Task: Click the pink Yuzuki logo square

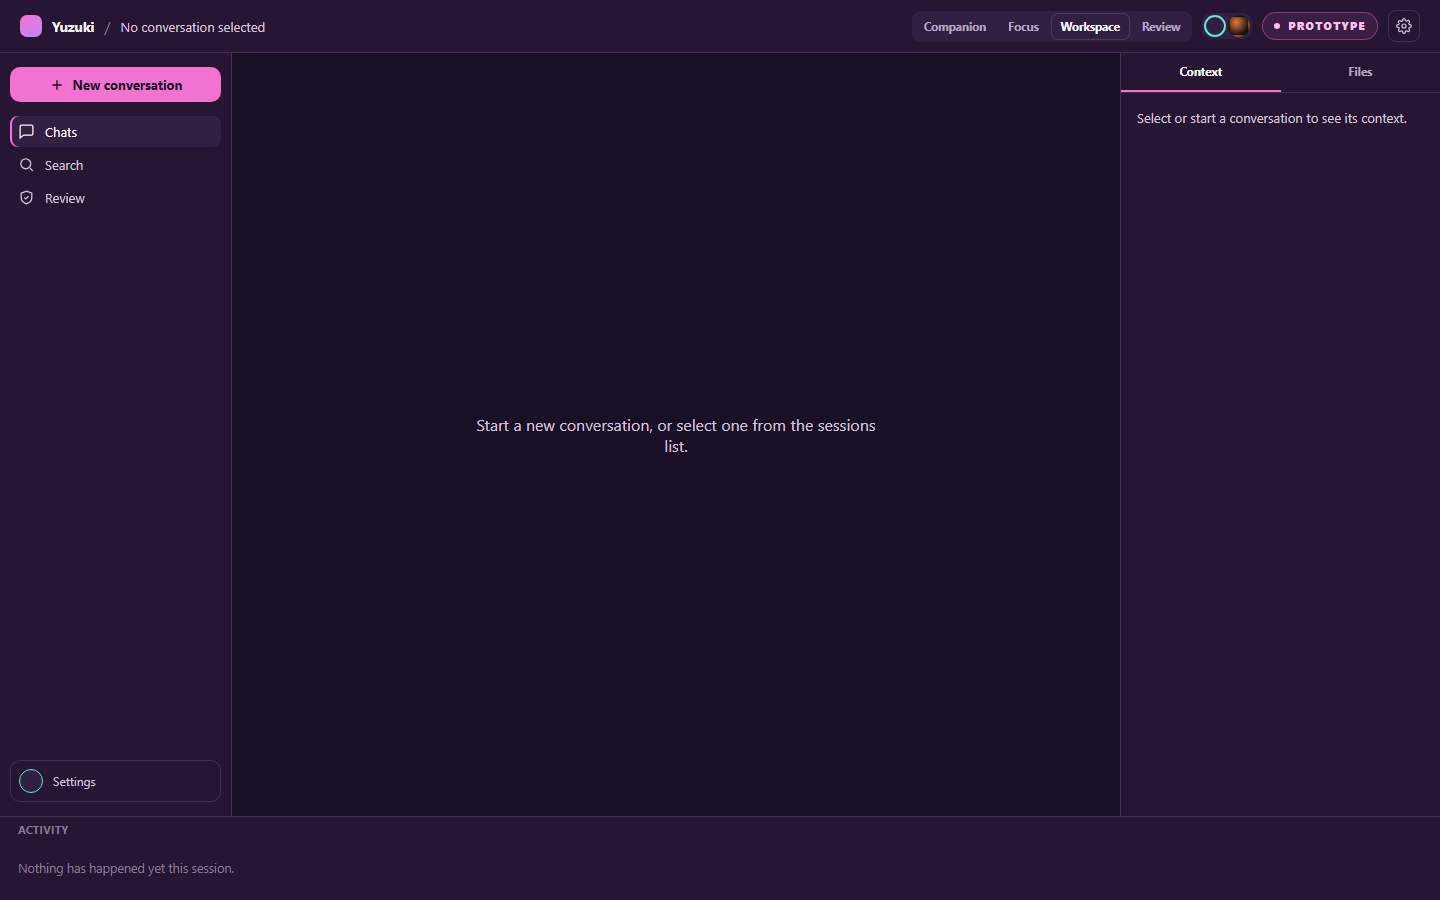Action: click(31, 26)
